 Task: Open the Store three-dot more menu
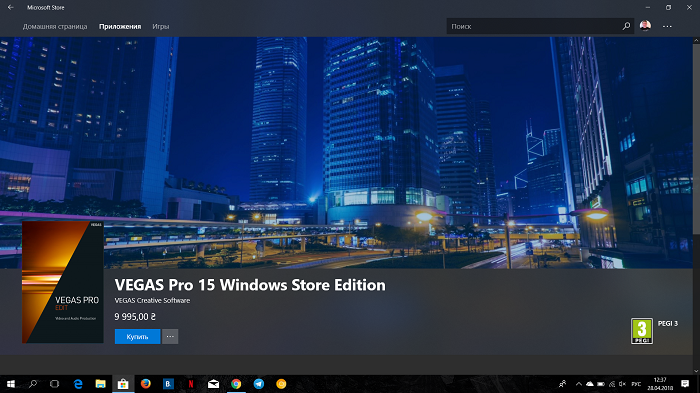point(667,26)
